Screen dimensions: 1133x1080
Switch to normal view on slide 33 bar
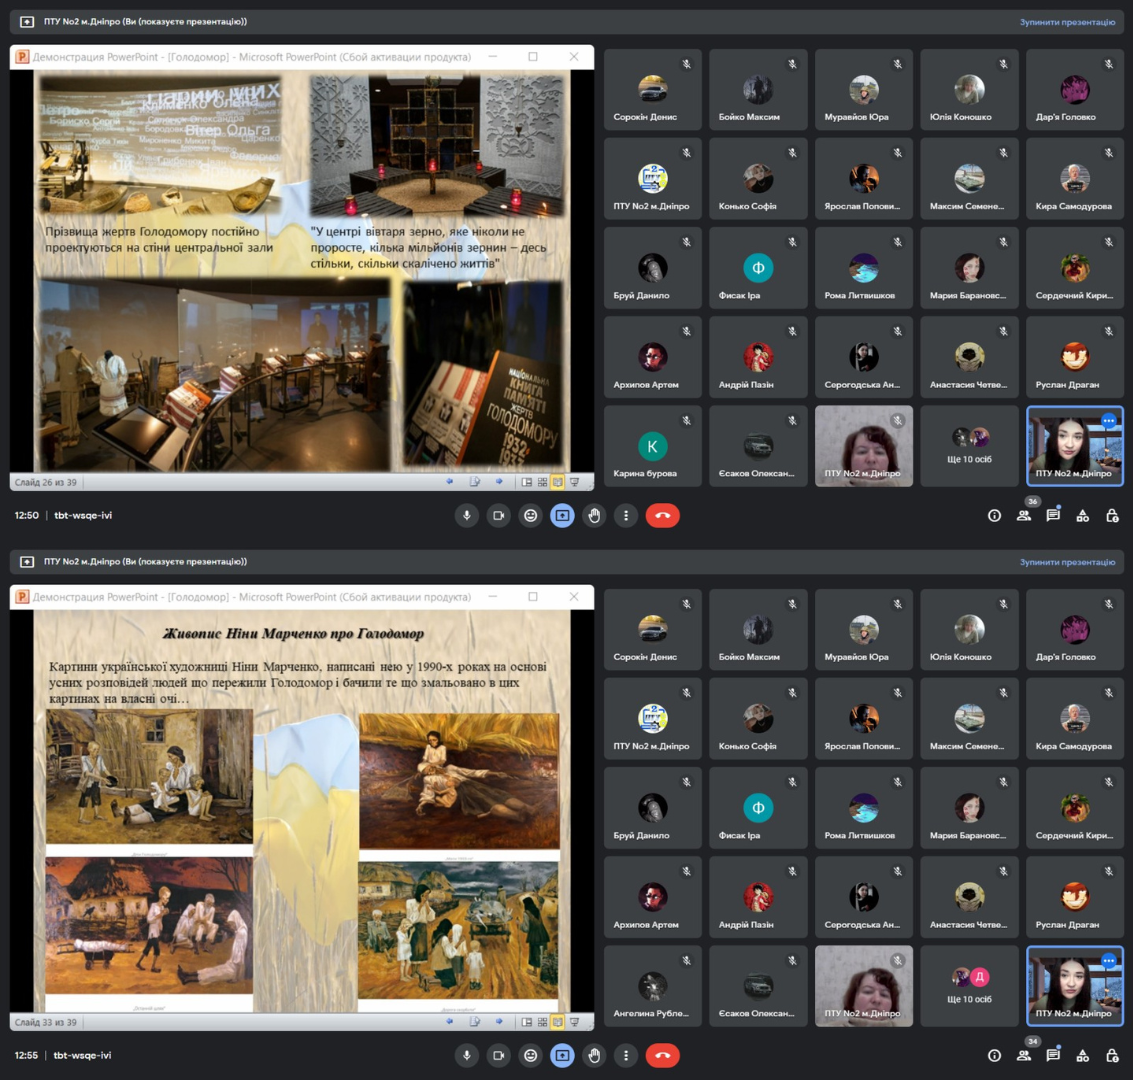(527, 1021)
